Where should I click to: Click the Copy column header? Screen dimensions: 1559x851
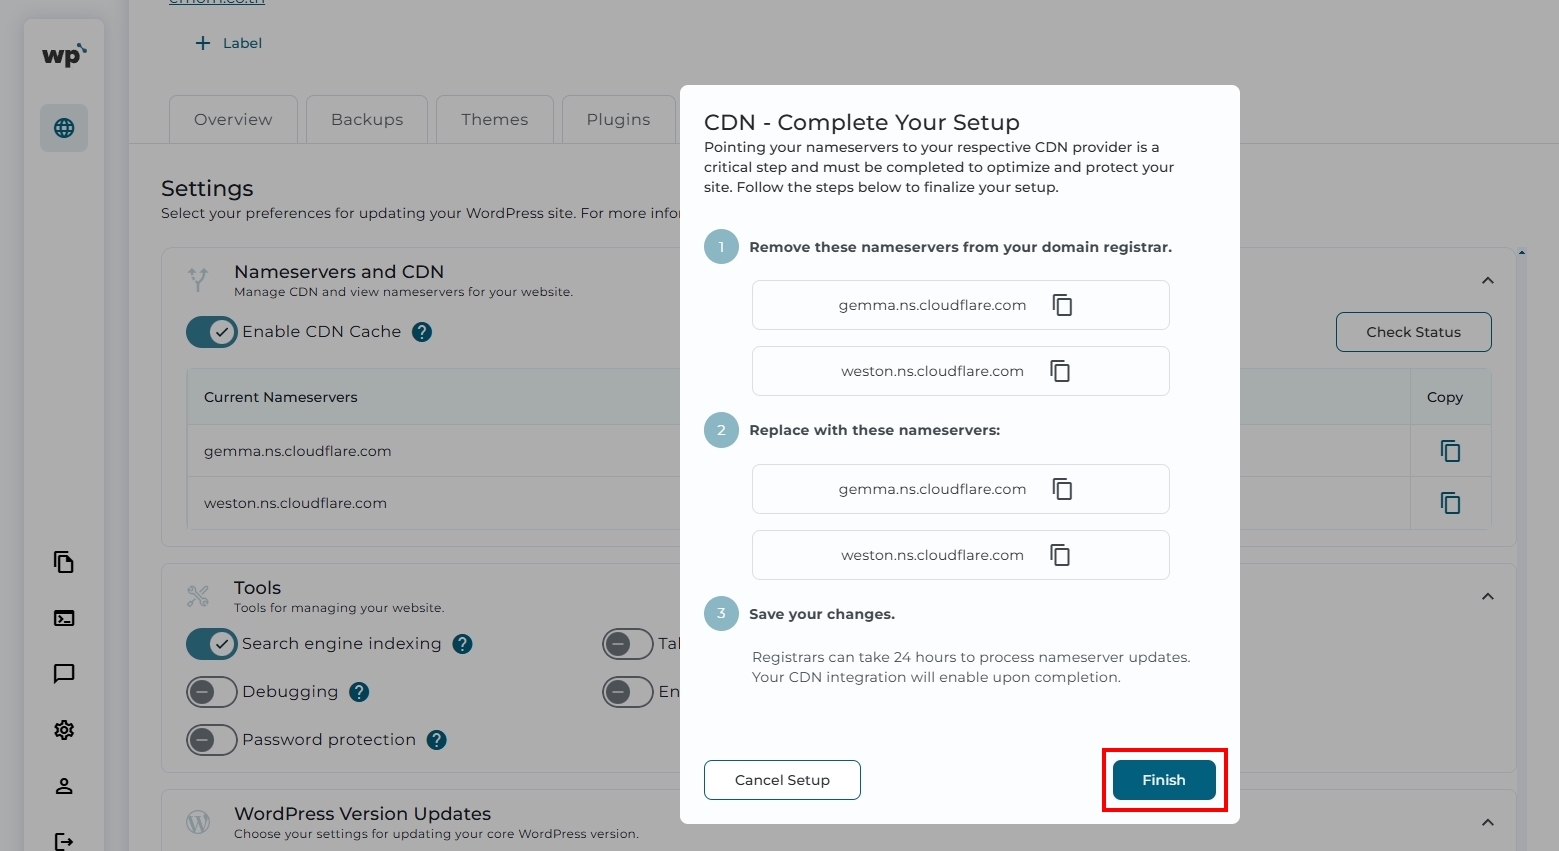(1444, 397)
